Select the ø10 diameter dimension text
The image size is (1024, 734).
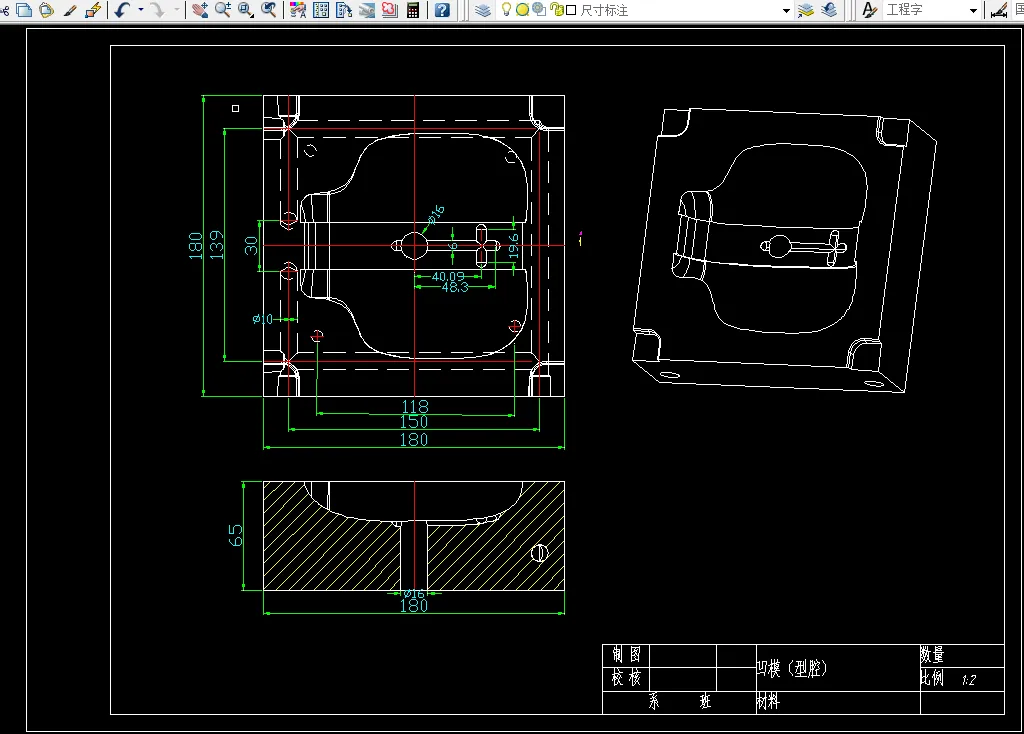pyautogui.click(x=263, y=319)
